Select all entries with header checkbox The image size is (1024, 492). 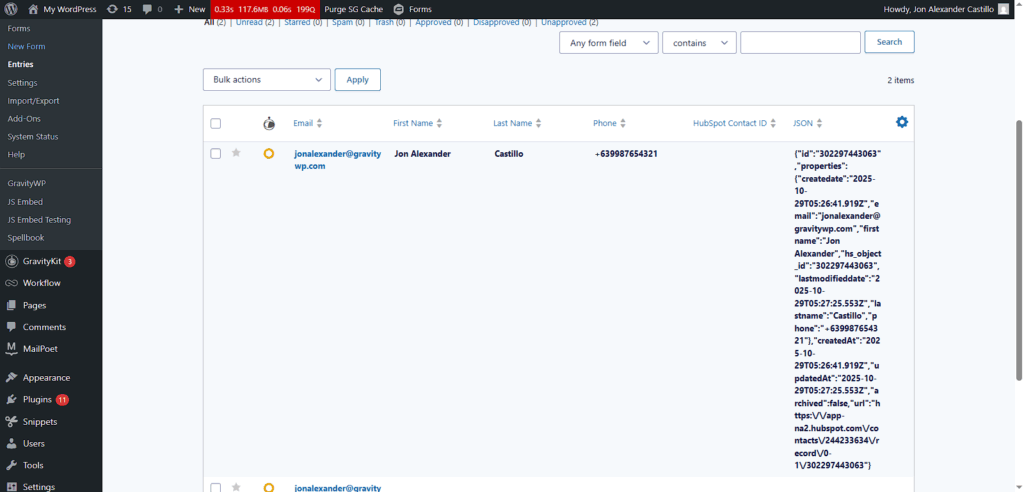216,123
